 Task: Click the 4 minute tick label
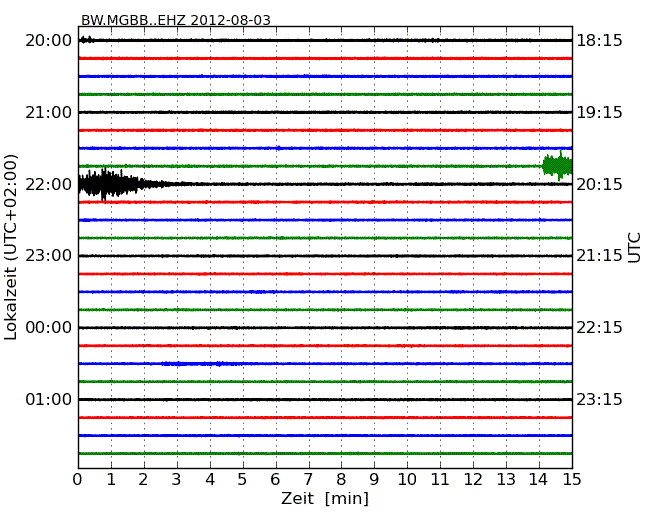point(210,479)
